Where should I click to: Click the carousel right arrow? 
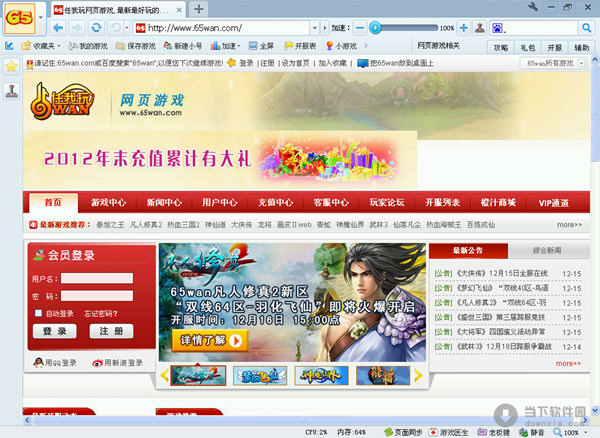click(x=418, y=375)
